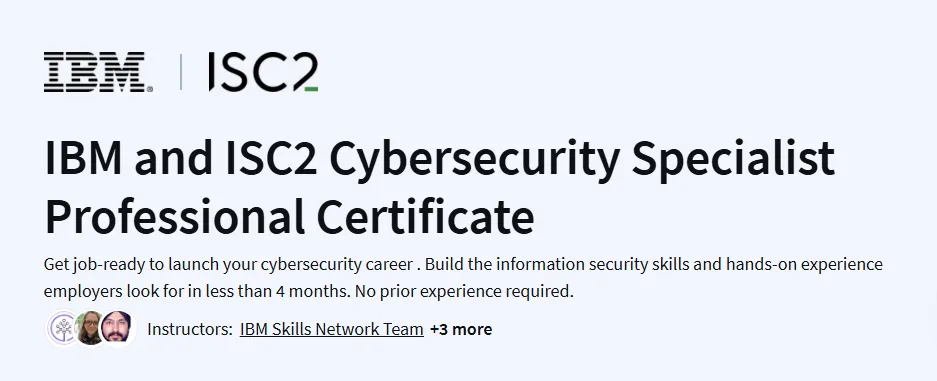Show the +3 more instructors
Viewport: 937px width, 381px height.
pyautogui.click(x=461, y=329)
